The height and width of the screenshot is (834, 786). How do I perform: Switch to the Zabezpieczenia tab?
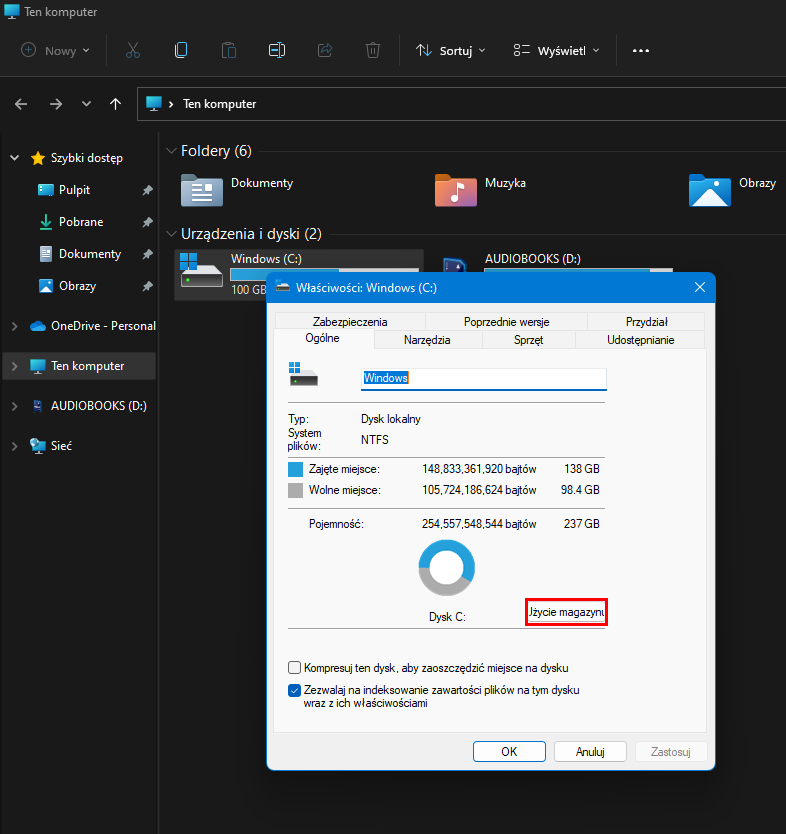(350, 322)
